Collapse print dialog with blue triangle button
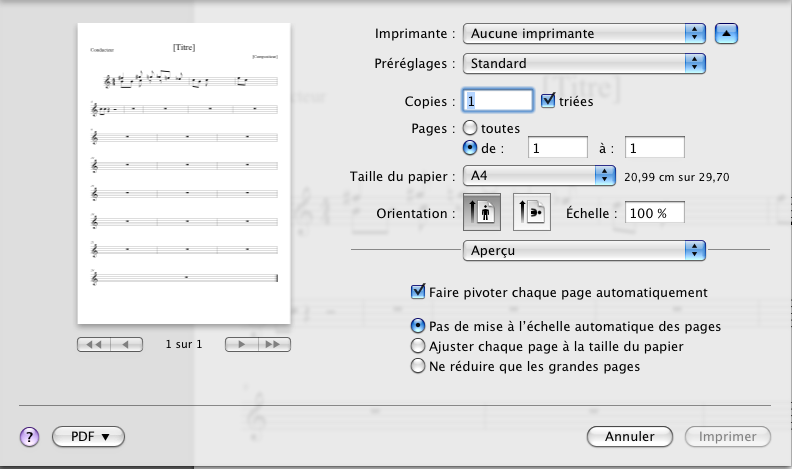Image resolution: width=792 pixels, height=469 pixels. click(727, 34)
